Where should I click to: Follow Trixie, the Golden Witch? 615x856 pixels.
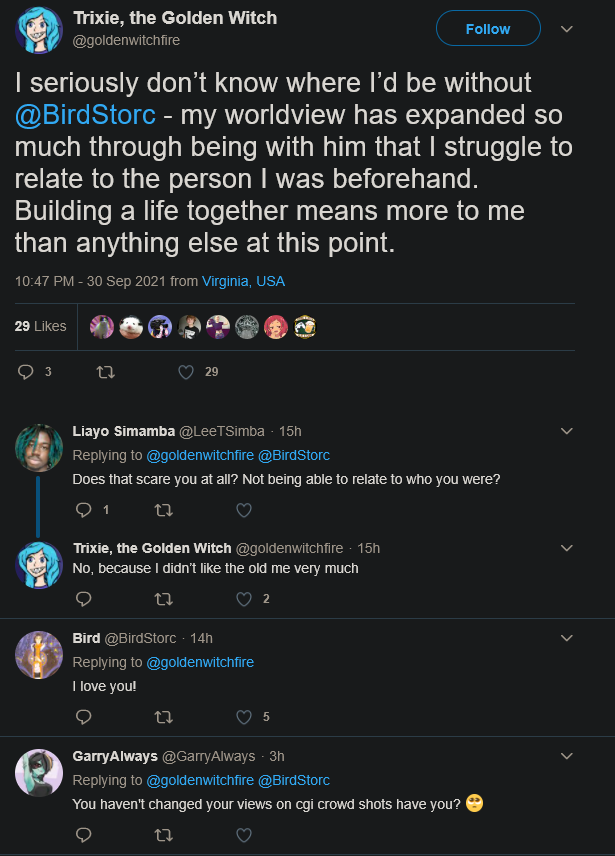pyautogui.click(x=488, y=28)
